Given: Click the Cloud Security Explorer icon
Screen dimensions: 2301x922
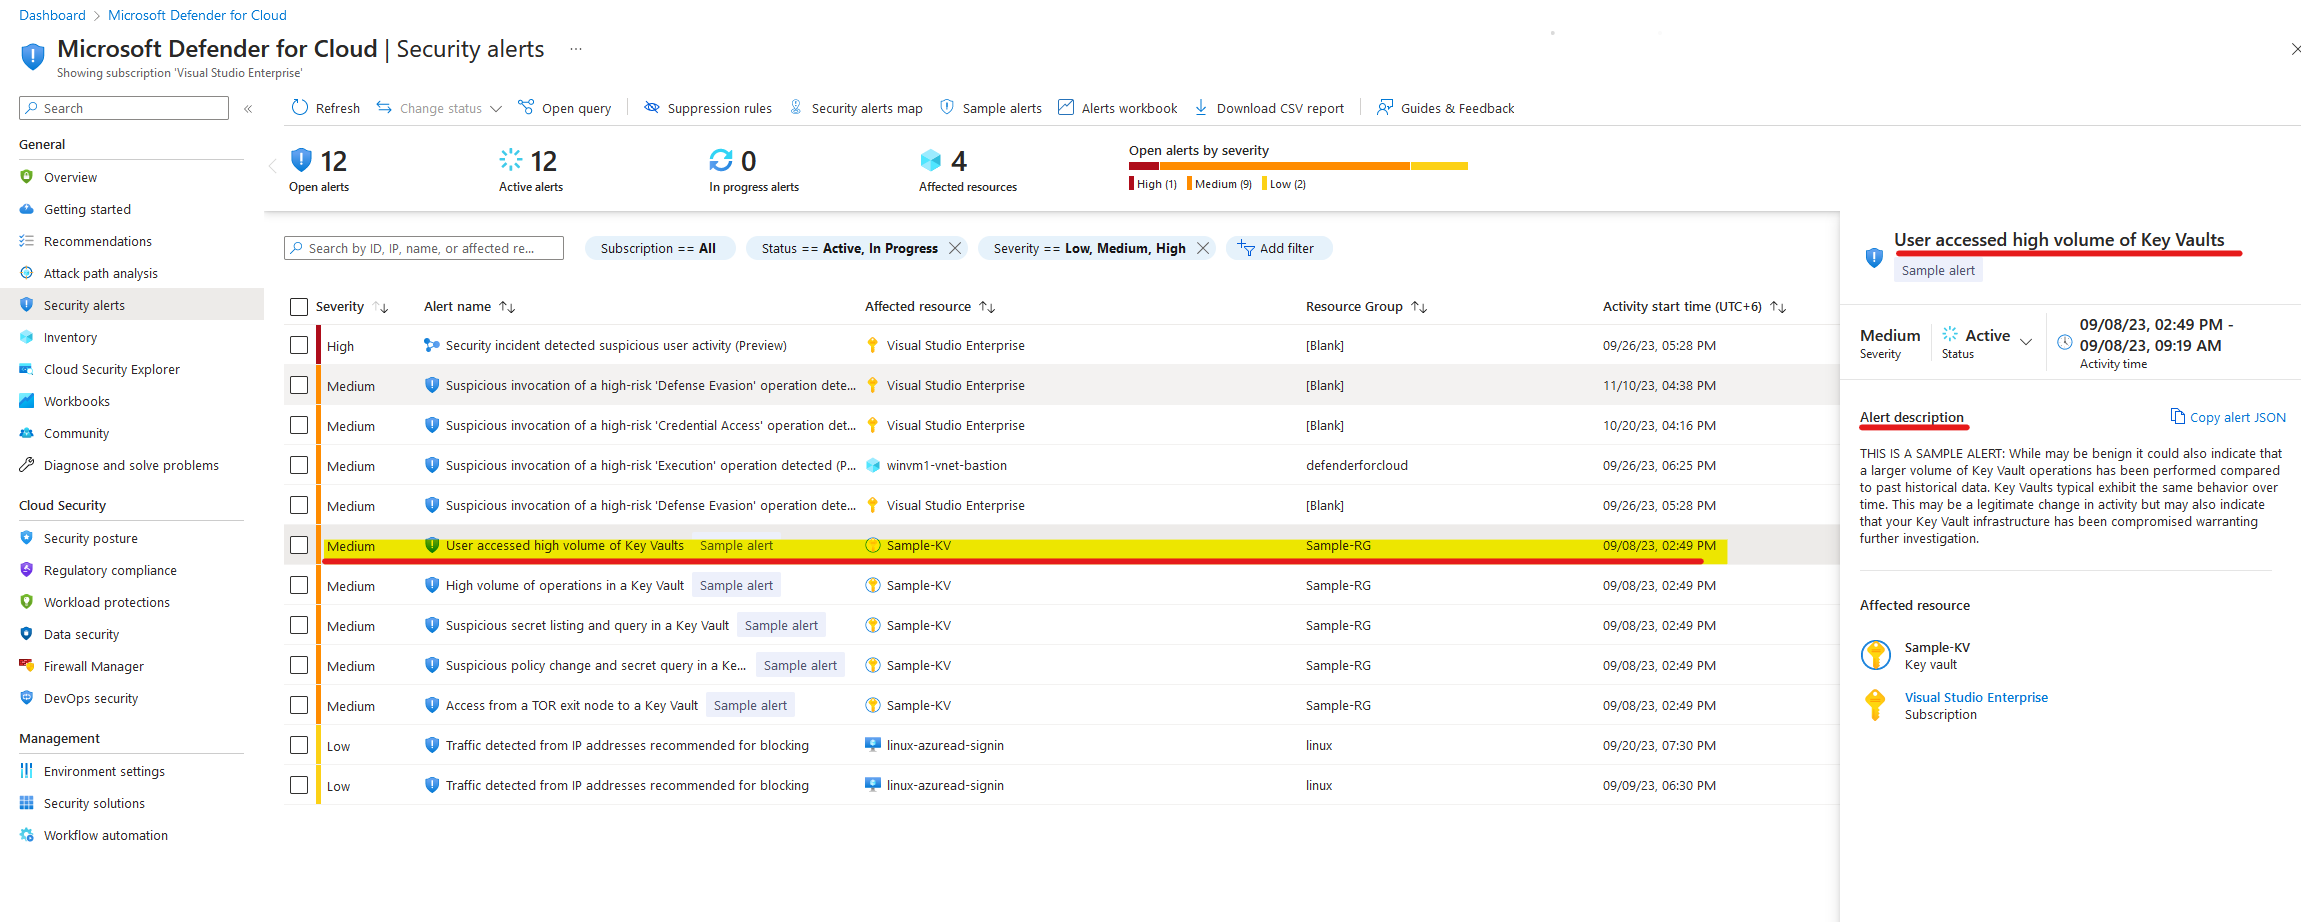Looking at the screenshot, I should coord(27,369).
